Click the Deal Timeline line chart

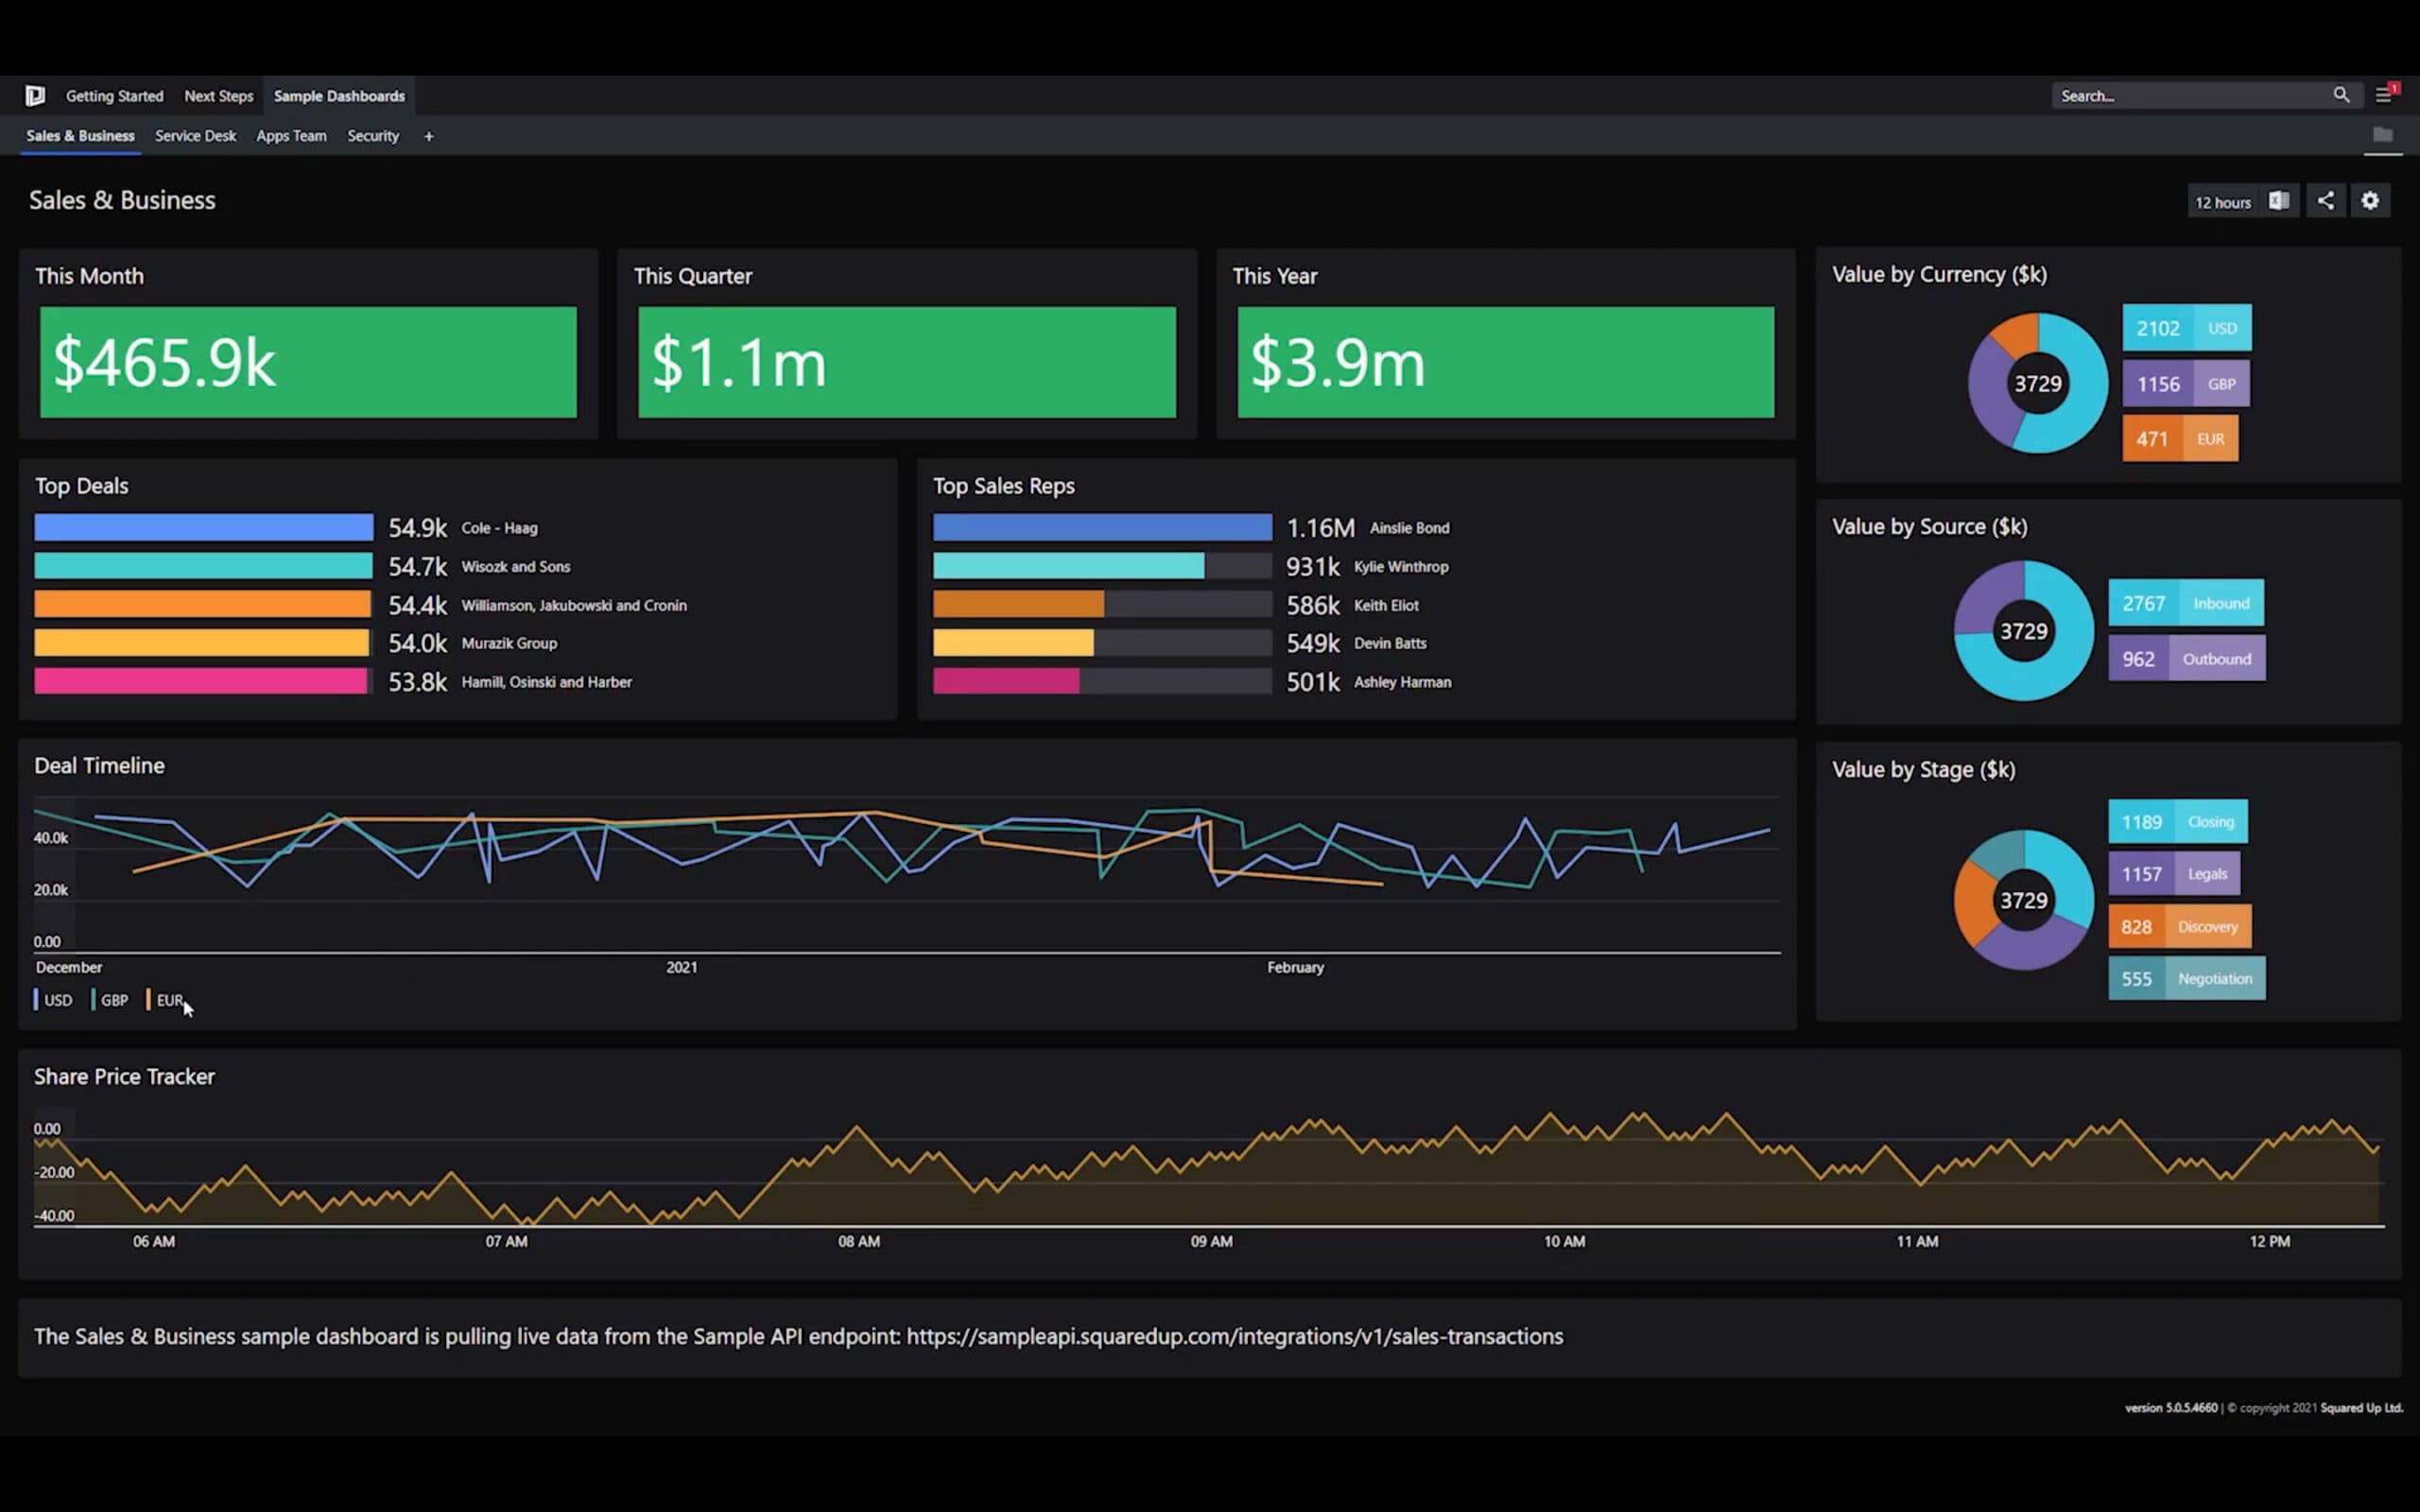907,874
